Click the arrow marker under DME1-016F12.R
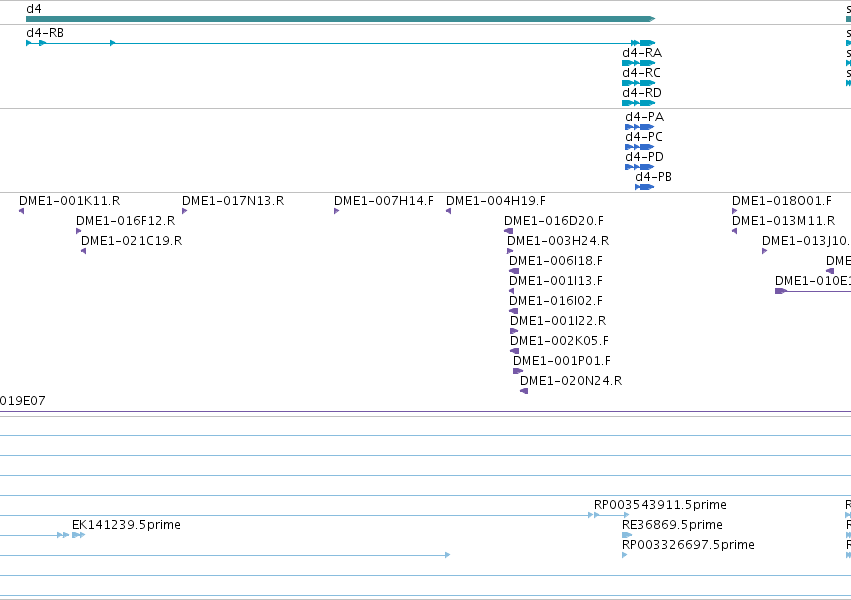This screenshot has height=600, width=851. (79, 231)
